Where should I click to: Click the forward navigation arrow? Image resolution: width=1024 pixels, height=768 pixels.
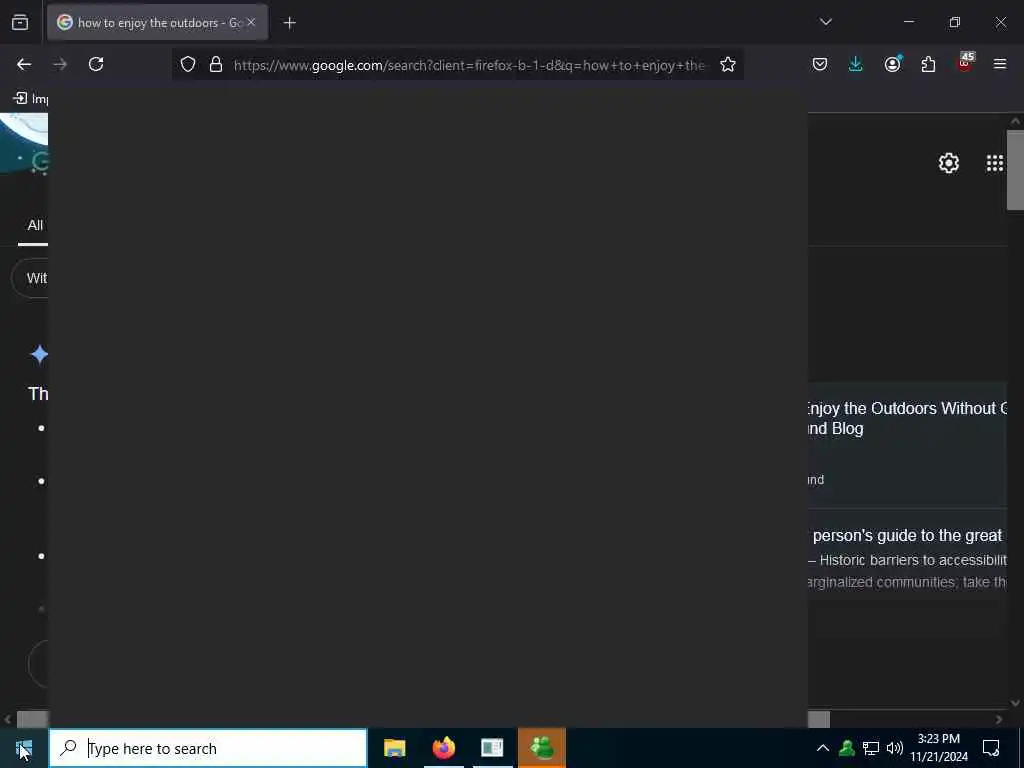[60, 64]
